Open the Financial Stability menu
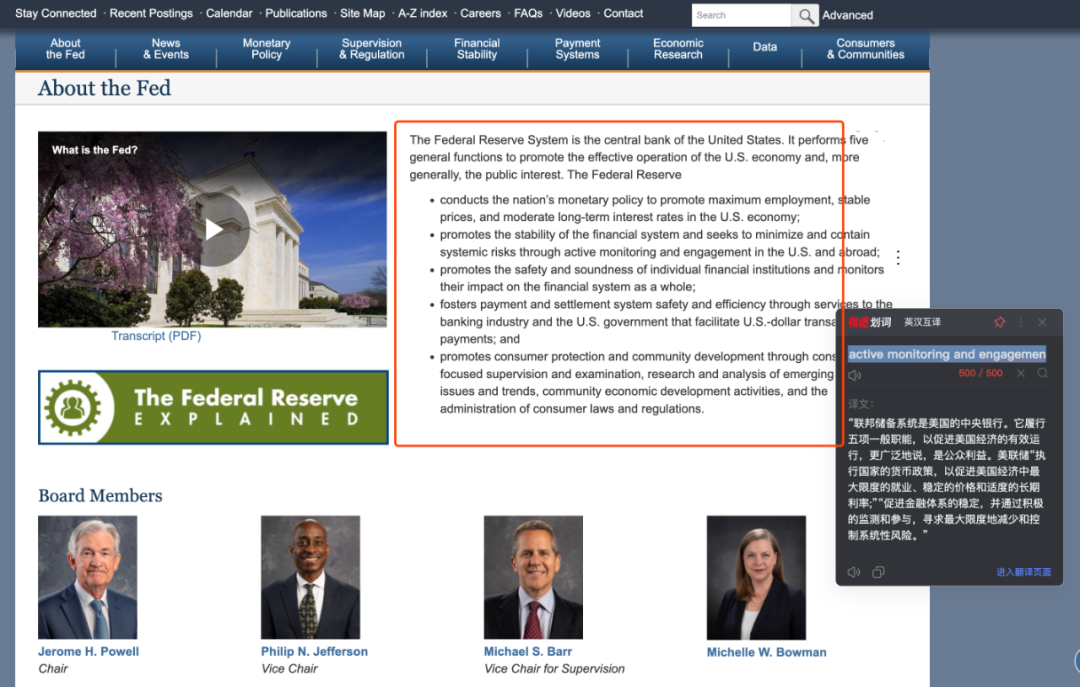This screenshot has height=687, width=1080. (477, 49)
